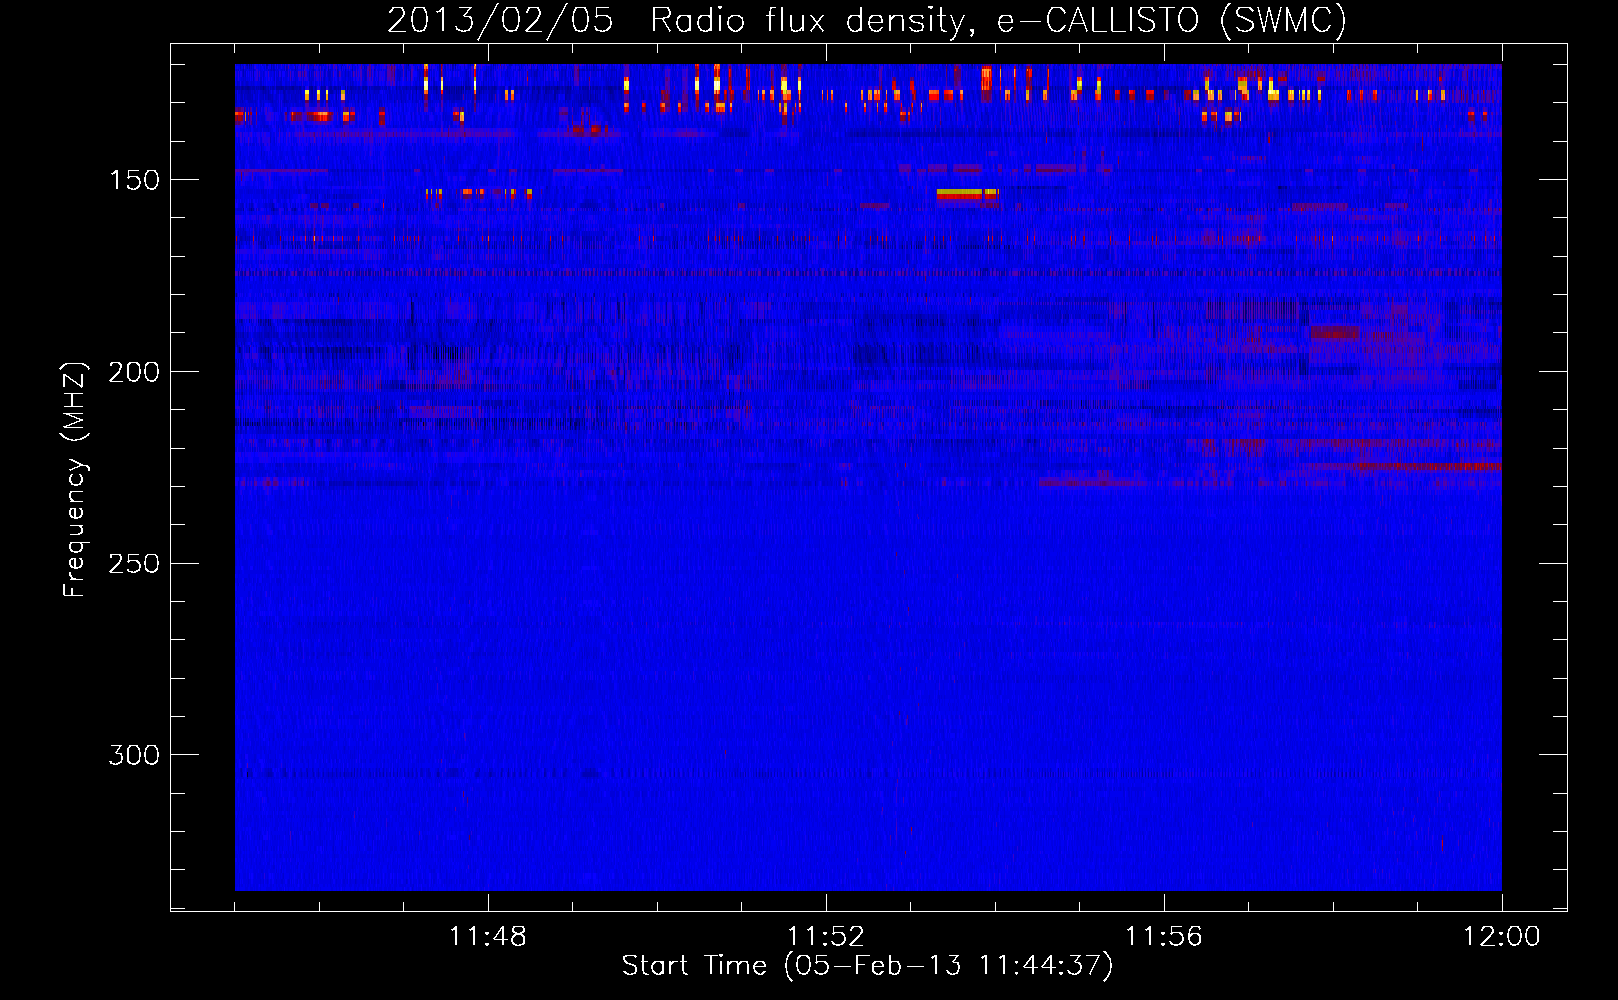Click the 150 frequency tick label
This screenshot has height=1000, width=1618.
pyautogui.click(x=134, y=180)
